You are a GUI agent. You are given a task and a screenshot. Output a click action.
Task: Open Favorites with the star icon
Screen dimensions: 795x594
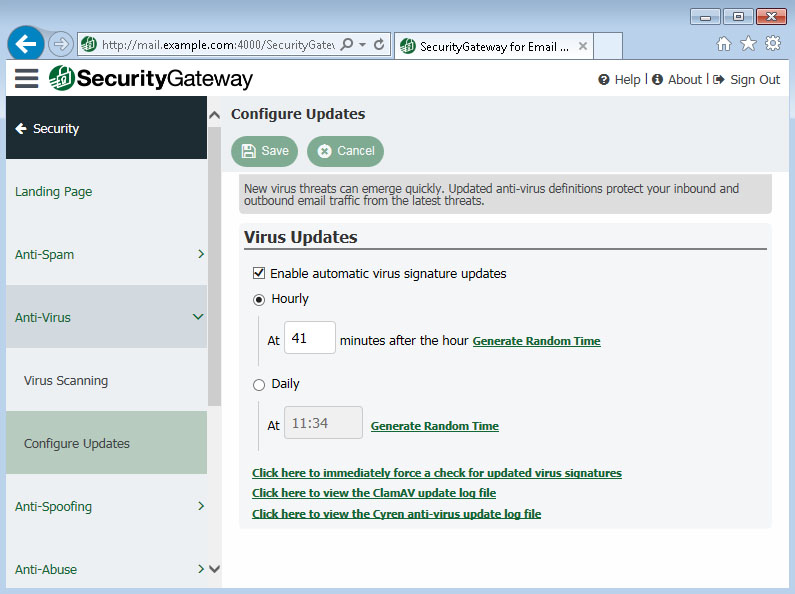click(x=748, y=44)
